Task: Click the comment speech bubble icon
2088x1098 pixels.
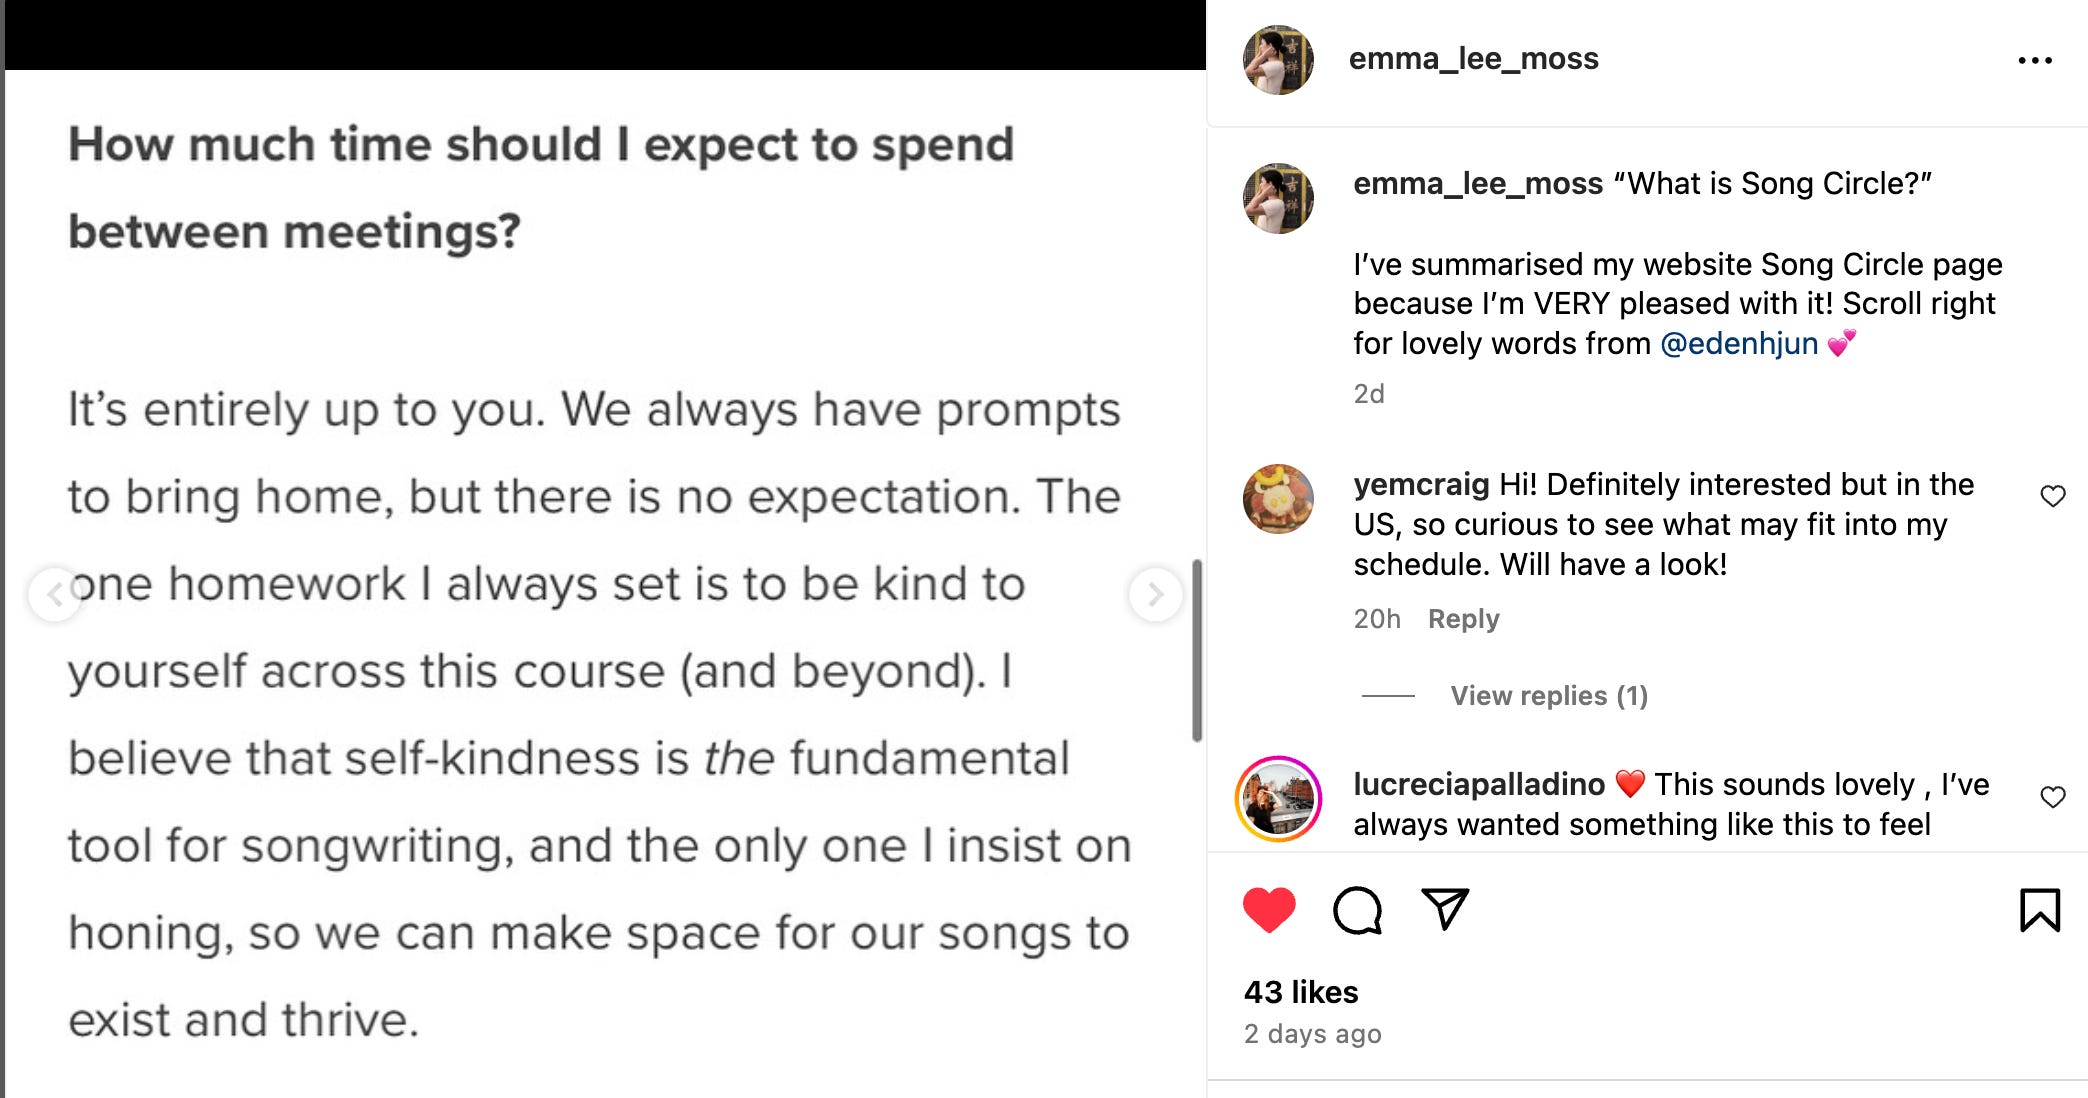Action: tap(1357, 910)
